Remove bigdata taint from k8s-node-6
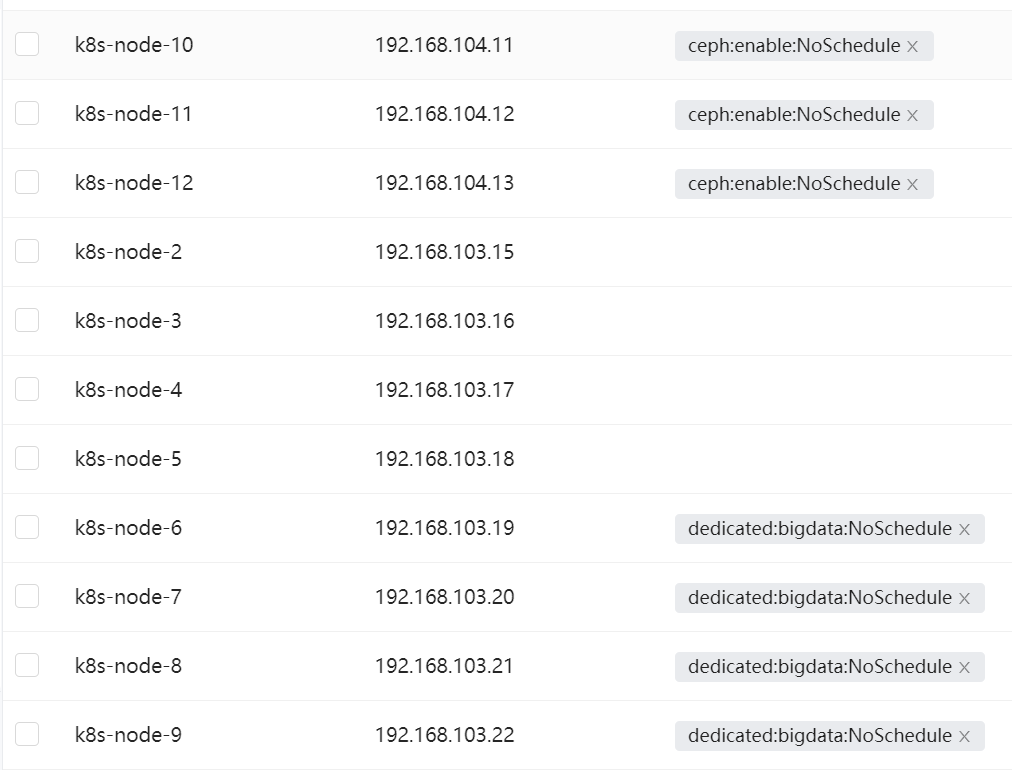Viewport: 1012px width, 770px height. click(x=964, y=529)
